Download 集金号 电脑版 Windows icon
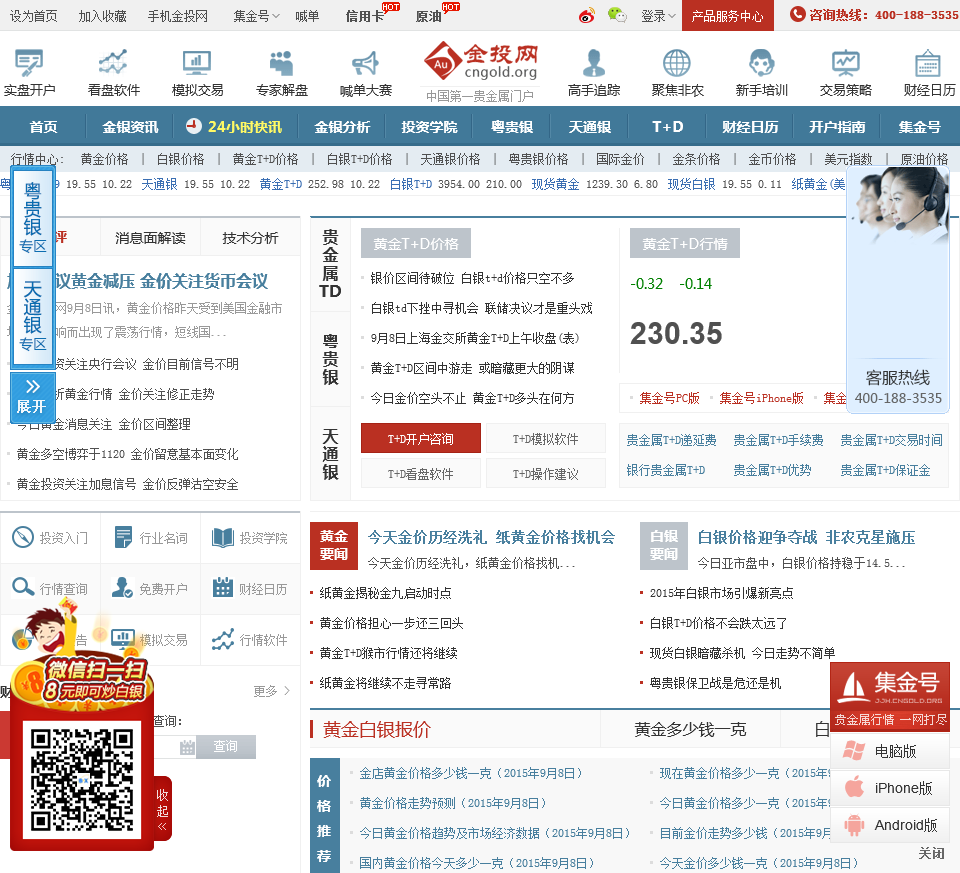Screen dimensions: 960x873 pos(854,751)
